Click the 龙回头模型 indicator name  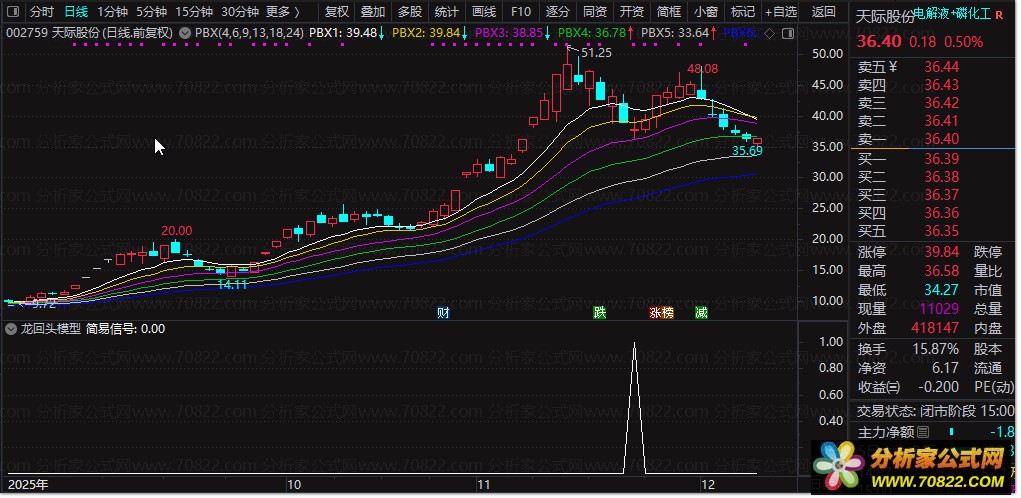(x=51, y=329)
